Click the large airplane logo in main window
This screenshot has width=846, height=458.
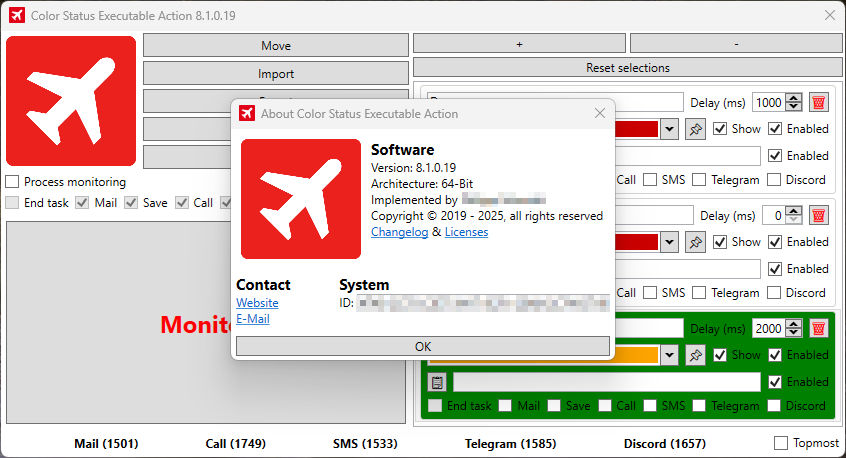tap(71, 101)
